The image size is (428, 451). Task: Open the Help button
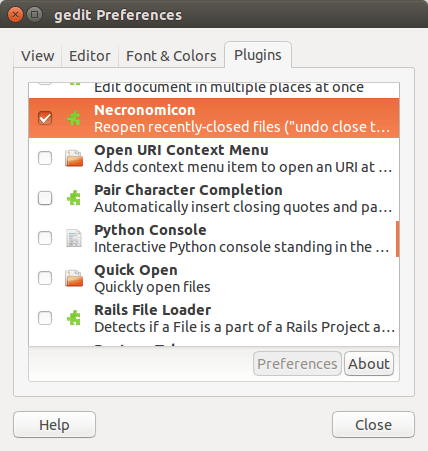coord(54,425)
